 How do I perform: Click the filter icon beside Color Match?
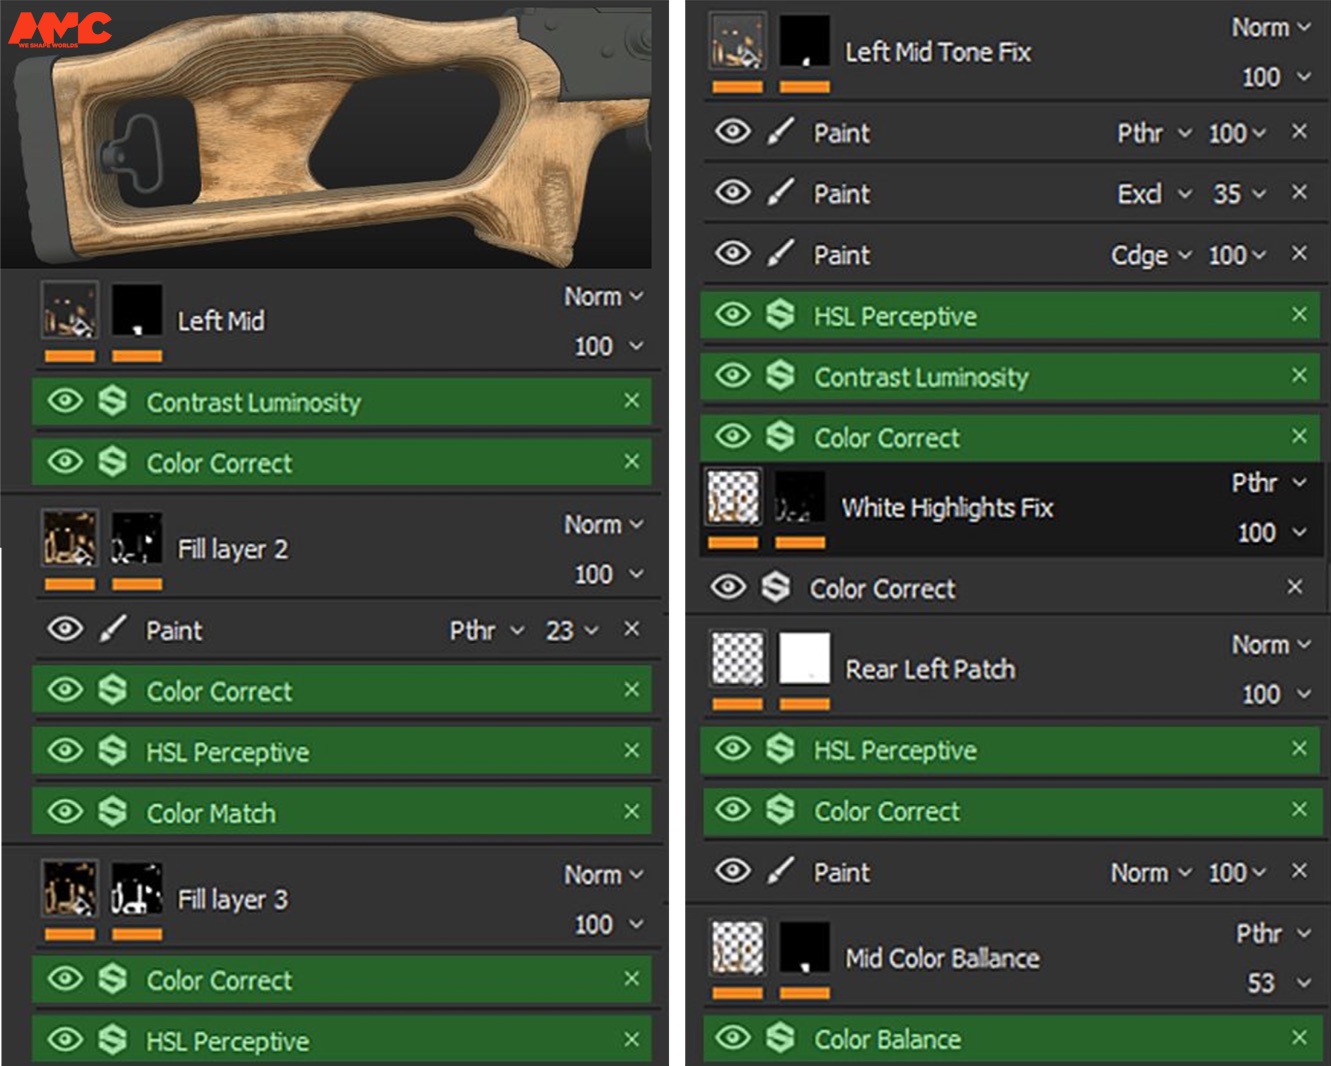click(x=113, y=811)
